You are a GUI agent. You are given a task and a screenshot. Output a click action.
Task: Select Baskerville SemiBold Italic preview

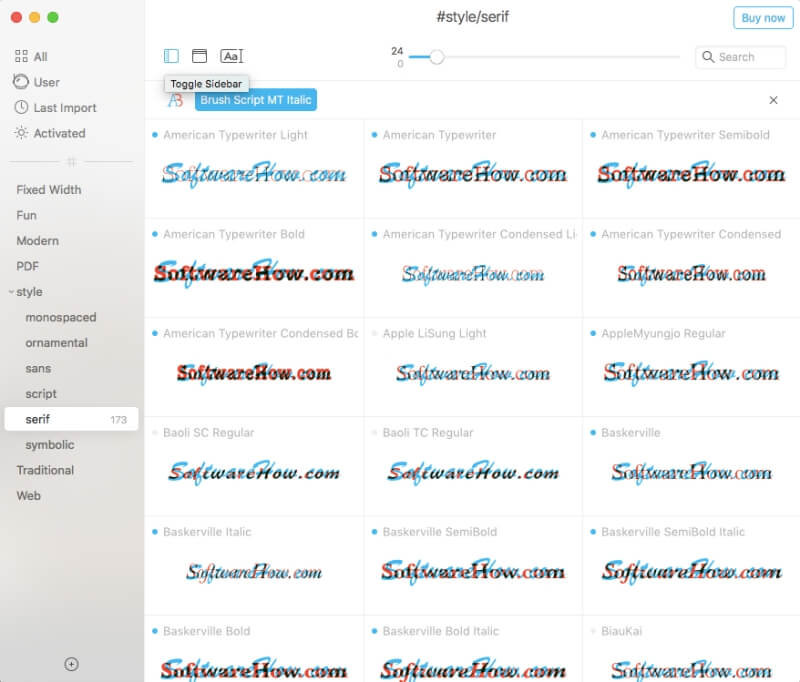pos(691,571)
